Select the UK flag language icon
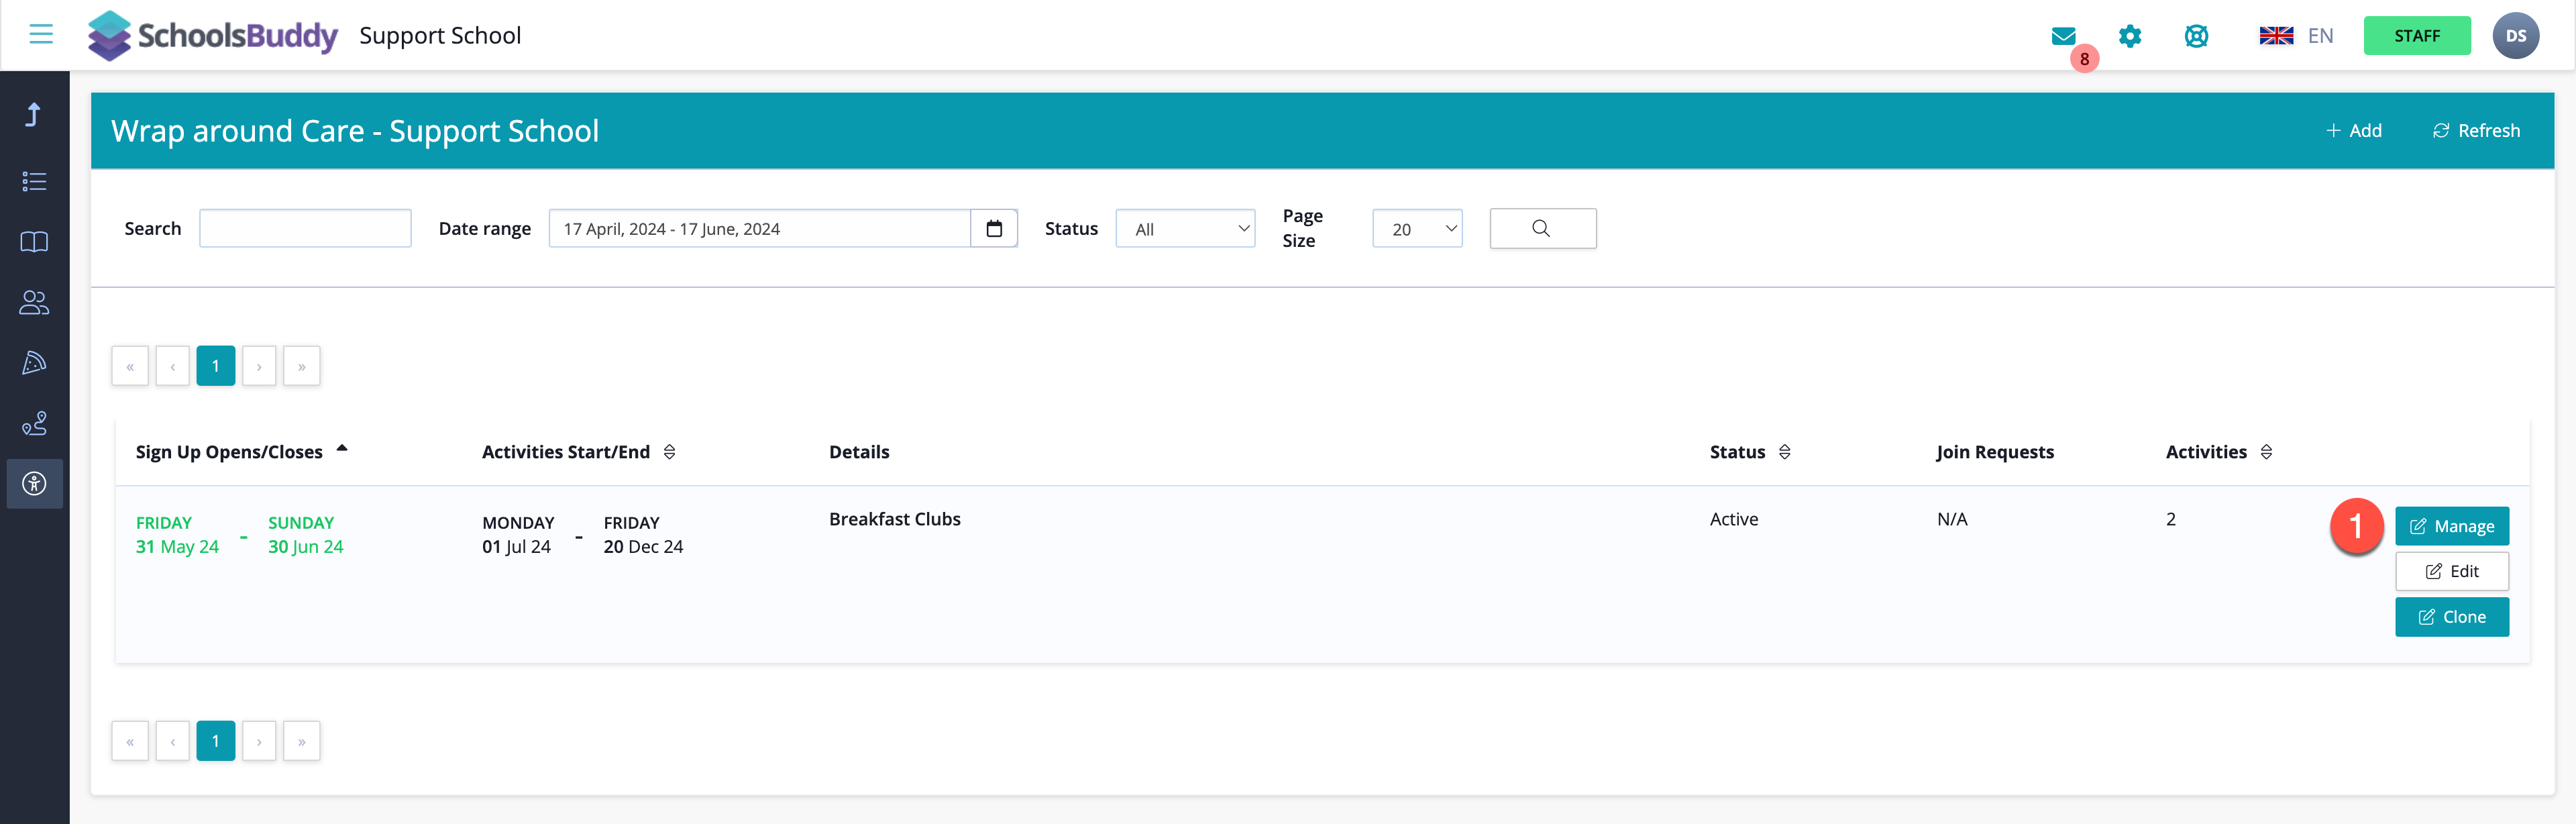The width and height of the screenshot is (2576, 824). coord(2276,36)
